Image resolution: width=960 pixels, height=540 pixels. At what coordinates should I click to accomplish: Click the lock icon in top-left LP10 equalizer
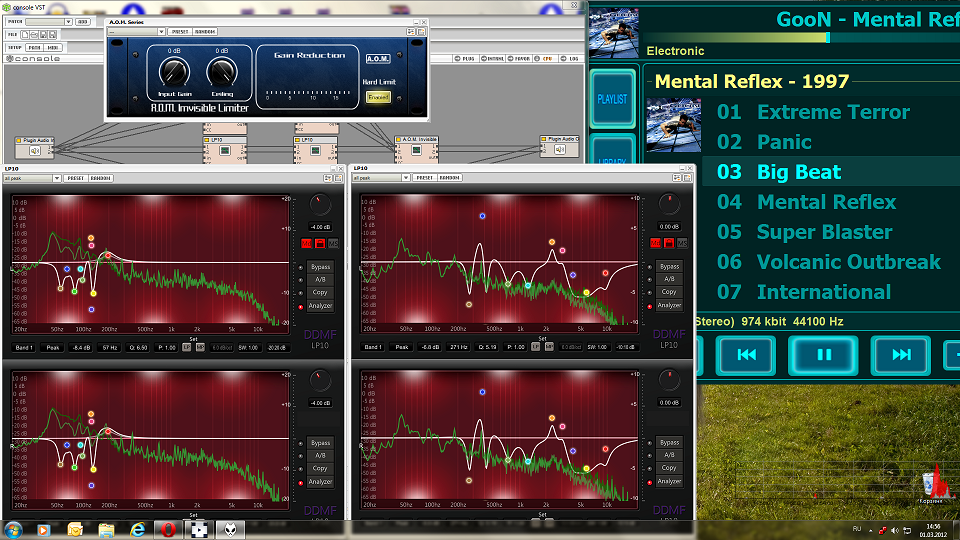click(320, 243)
